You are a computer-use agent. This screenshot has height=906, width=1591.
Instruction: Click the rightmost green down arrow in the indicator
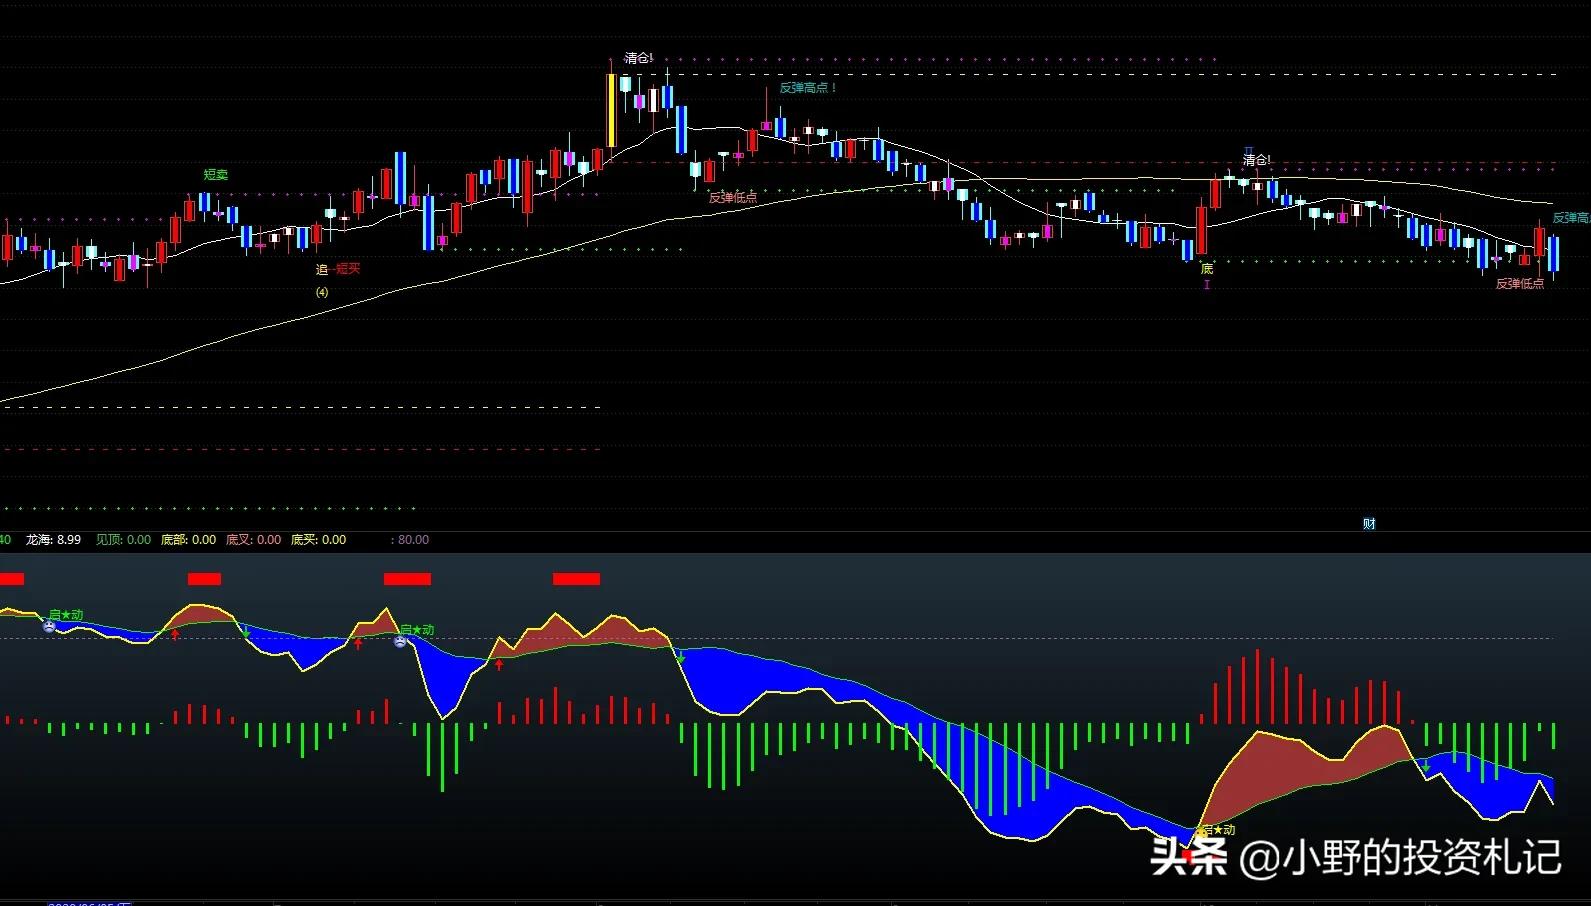1426,767
